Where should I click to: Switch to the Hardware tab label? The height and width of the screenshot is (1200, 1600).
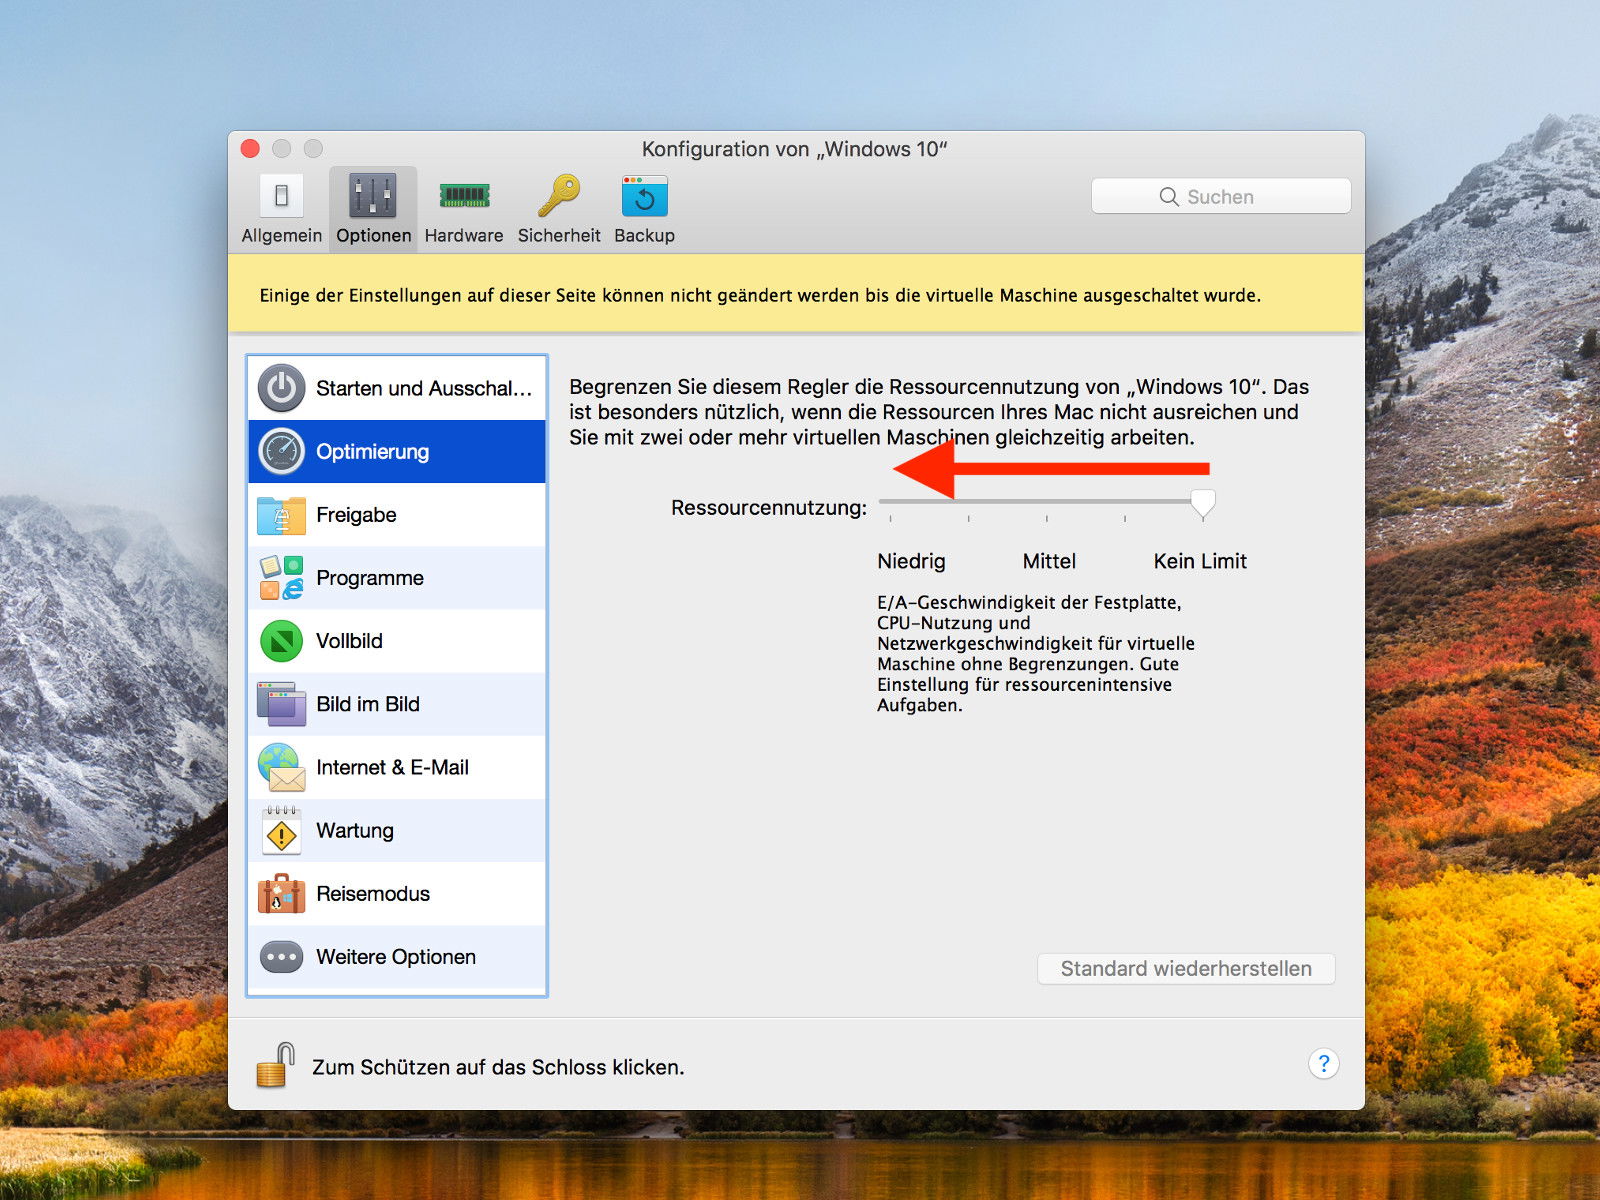click(464, 236)
